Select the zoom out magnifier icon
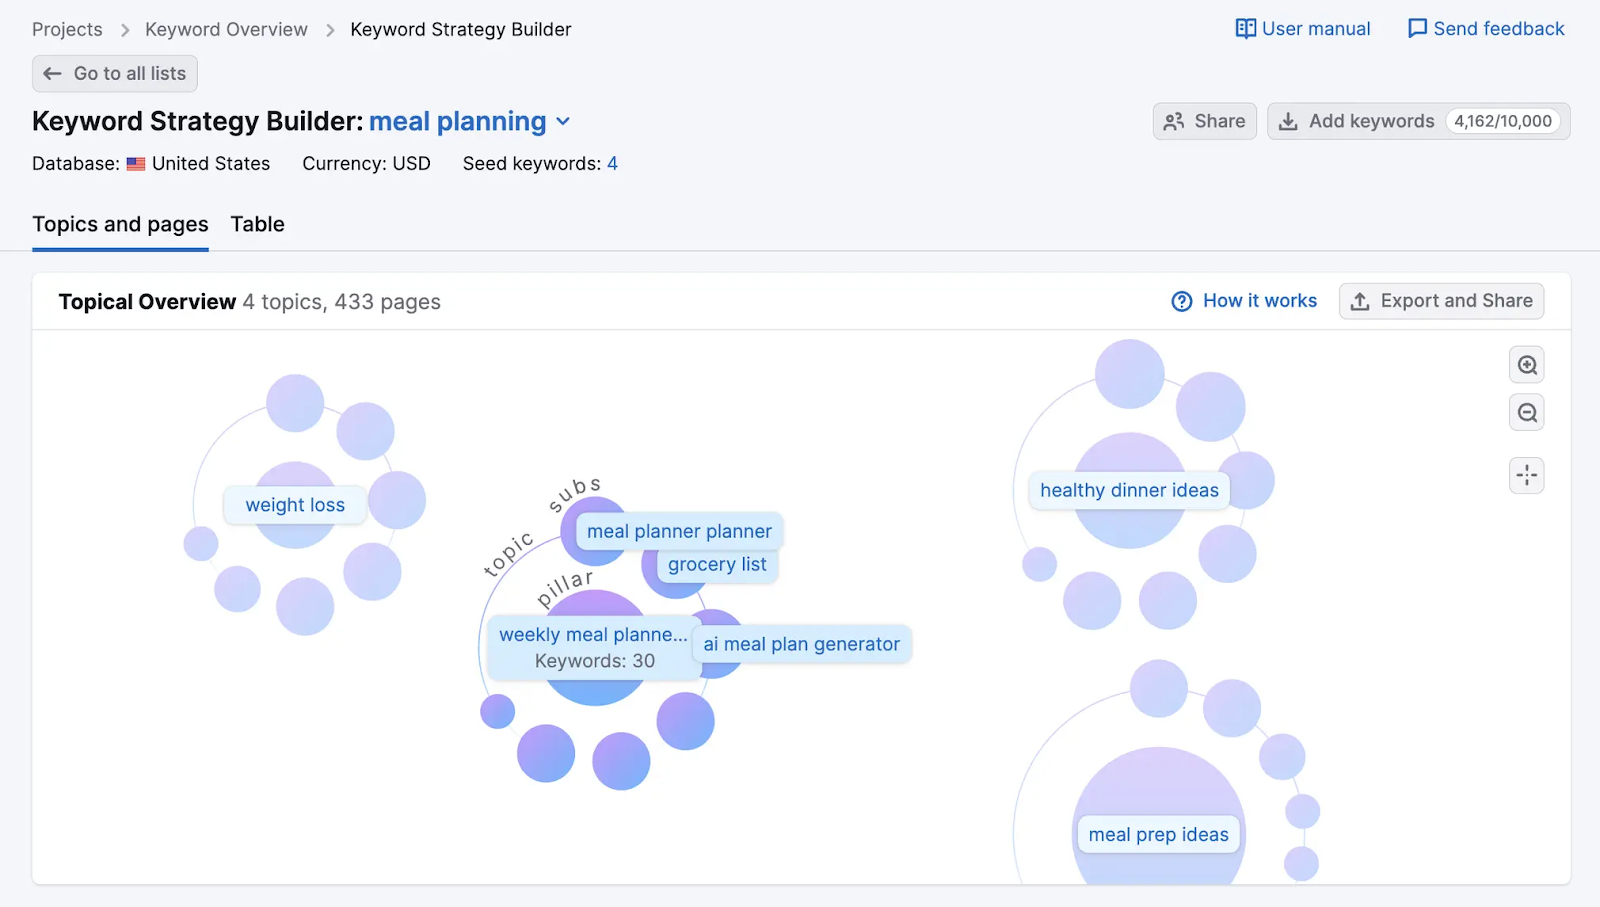 (x=1526, y=412)
